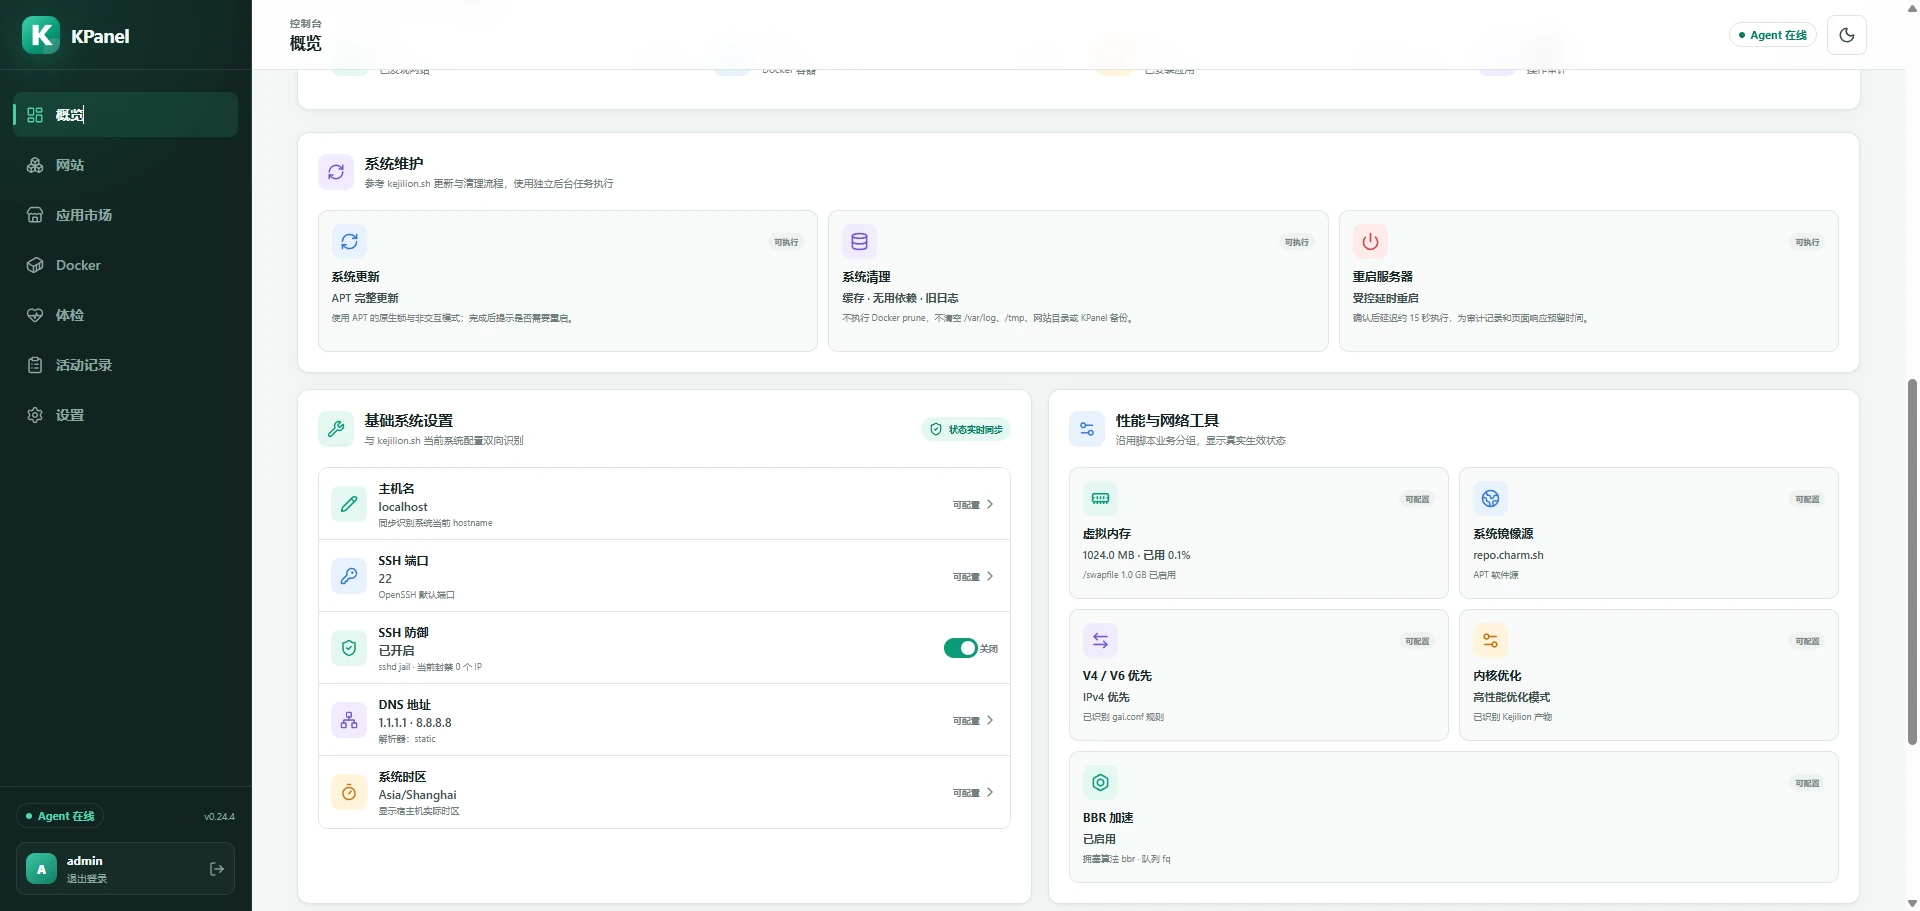
Task: Click timezone value Asia/Shanghai
Action: pos(417,795)
